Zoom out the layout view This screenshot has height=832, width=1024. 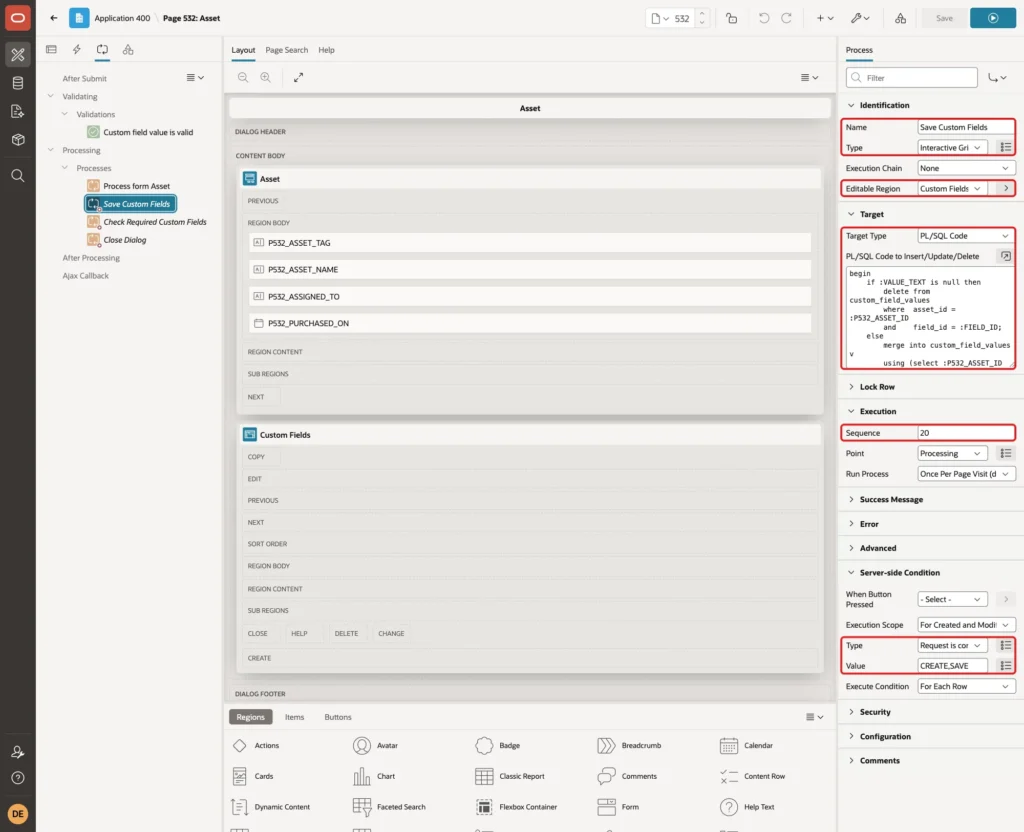243,77
